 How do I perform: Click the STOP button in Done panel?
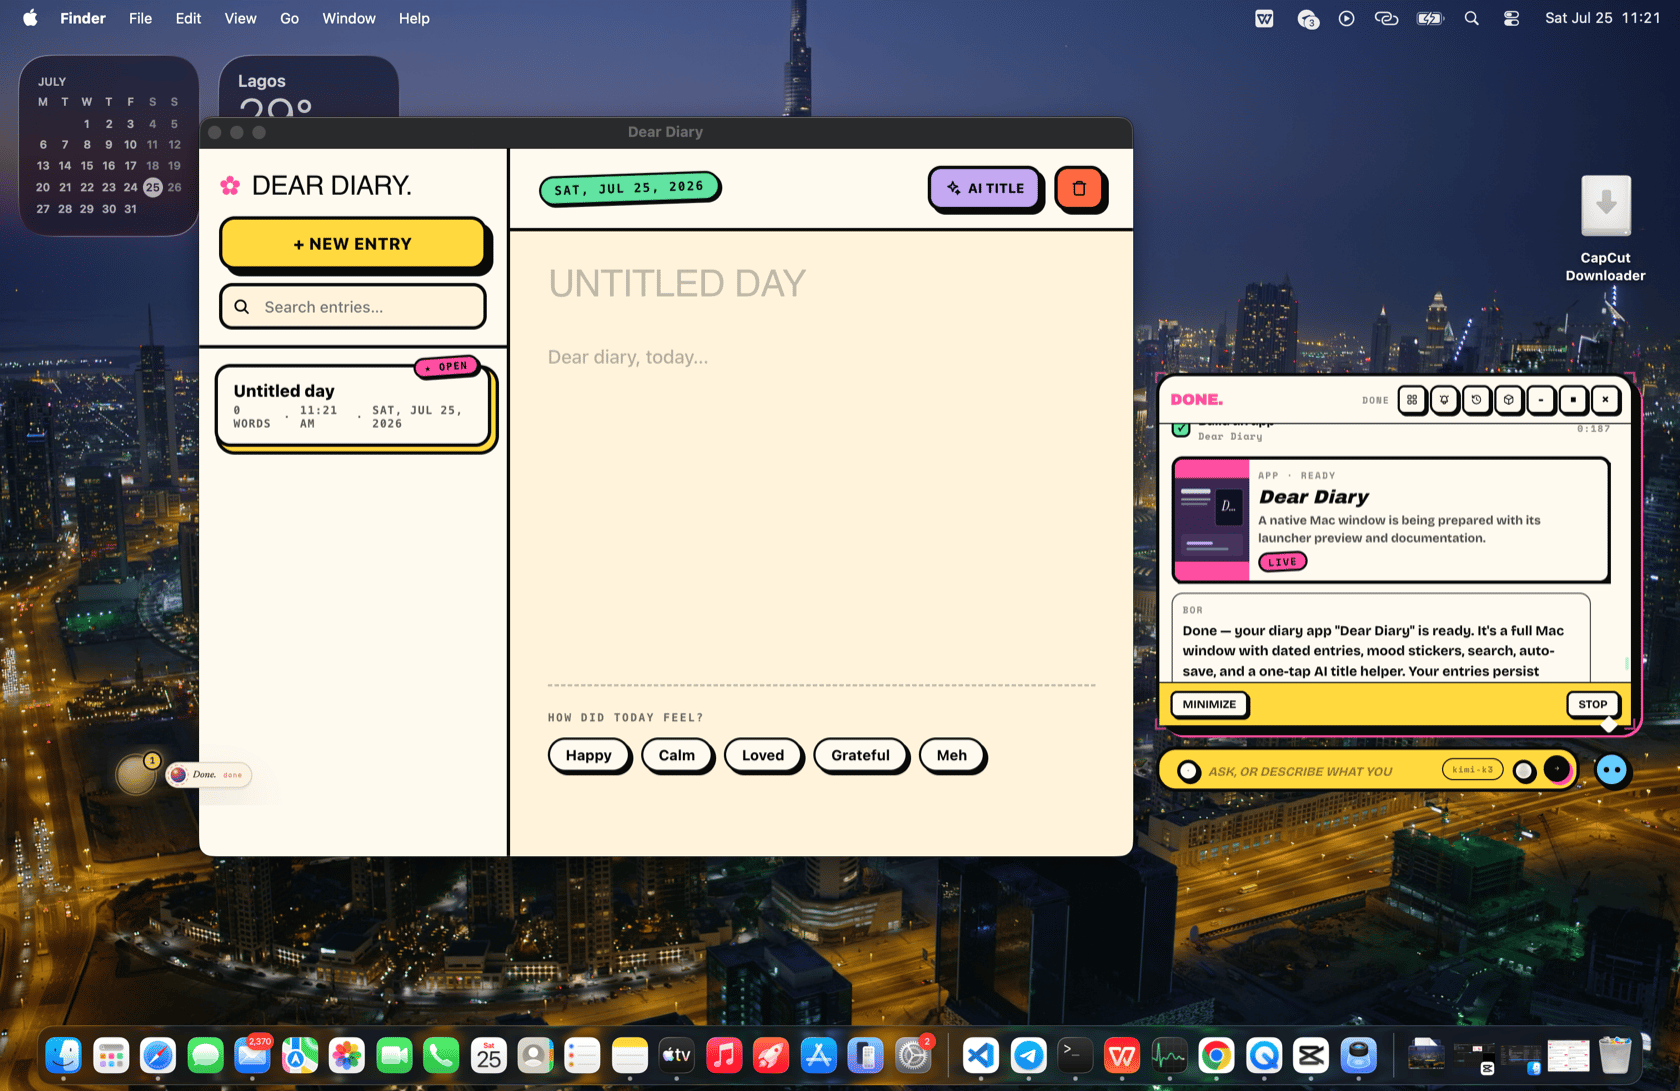(1592, 704)
